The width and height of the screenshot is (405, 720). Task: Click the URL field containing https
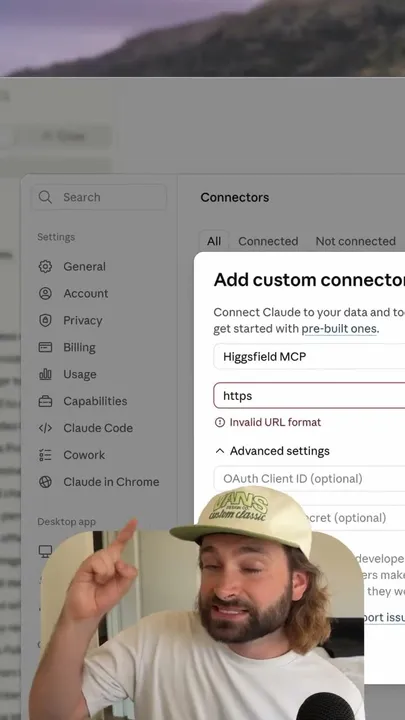point(309,396)
